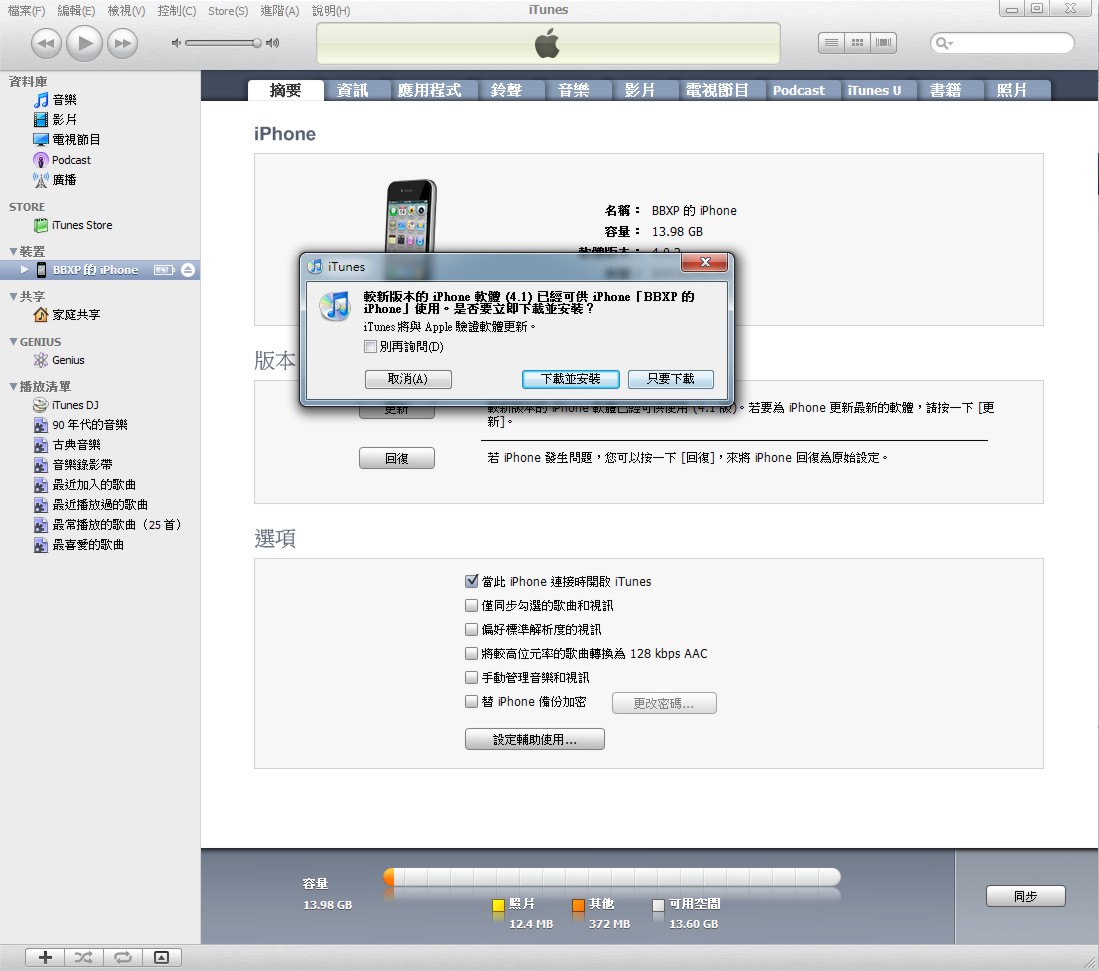The image size is (1099, 971).
Task: Check 別再詢問 in the dialog
Action: click(x=370, y=346)
